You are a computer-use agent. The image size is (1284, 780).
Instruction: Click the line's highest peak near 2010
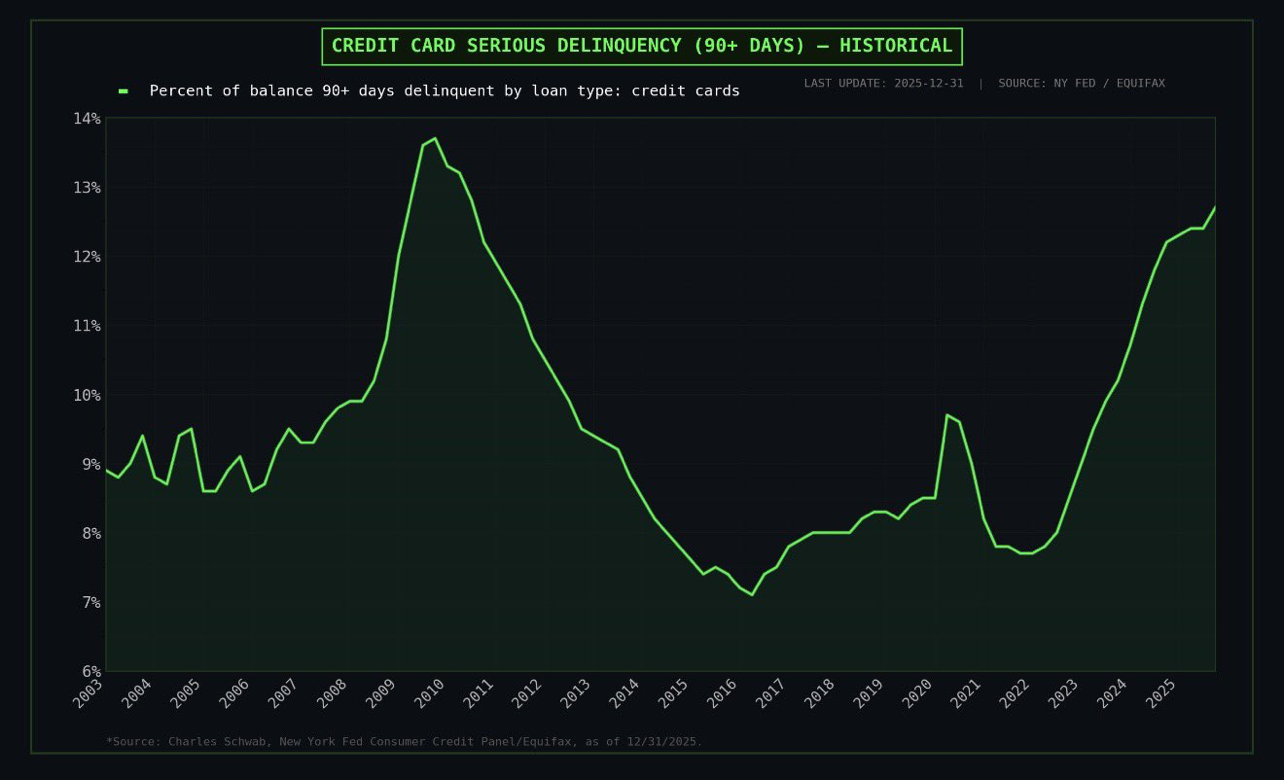coord(434,138)
